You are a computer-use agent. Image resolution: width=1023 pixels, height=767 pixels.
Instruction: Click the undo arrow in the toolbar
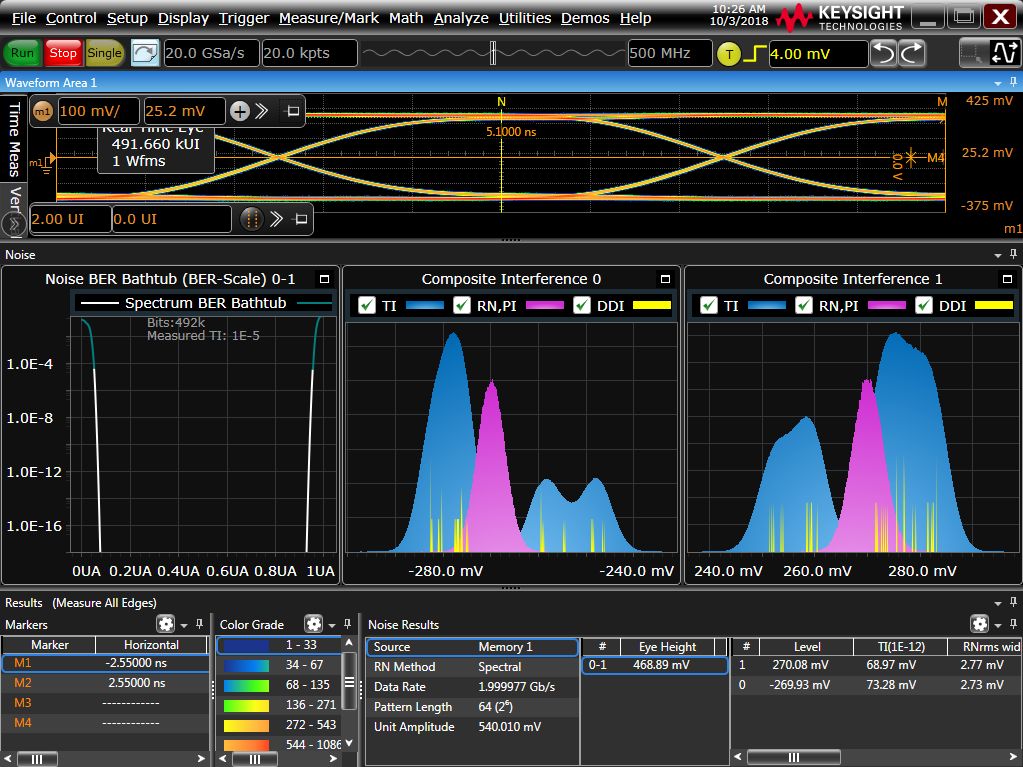click(x=883, y=54)
